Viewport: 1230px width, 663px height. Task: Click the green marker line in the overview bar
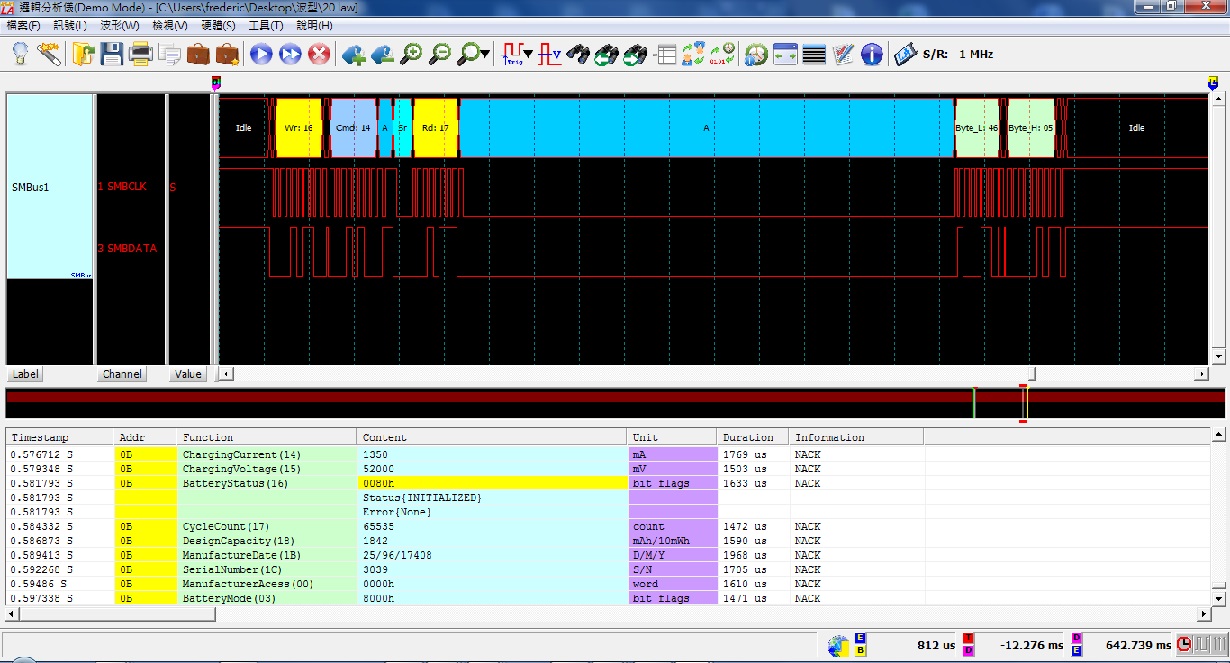(973, 403)
